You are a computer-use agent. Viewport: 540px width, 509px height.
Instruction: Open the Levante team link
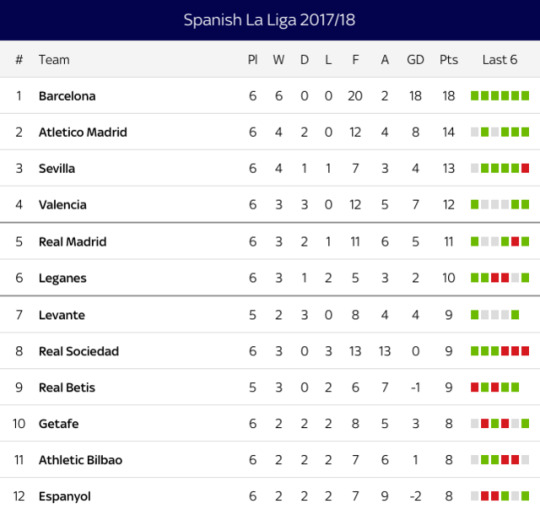point(62,315)
